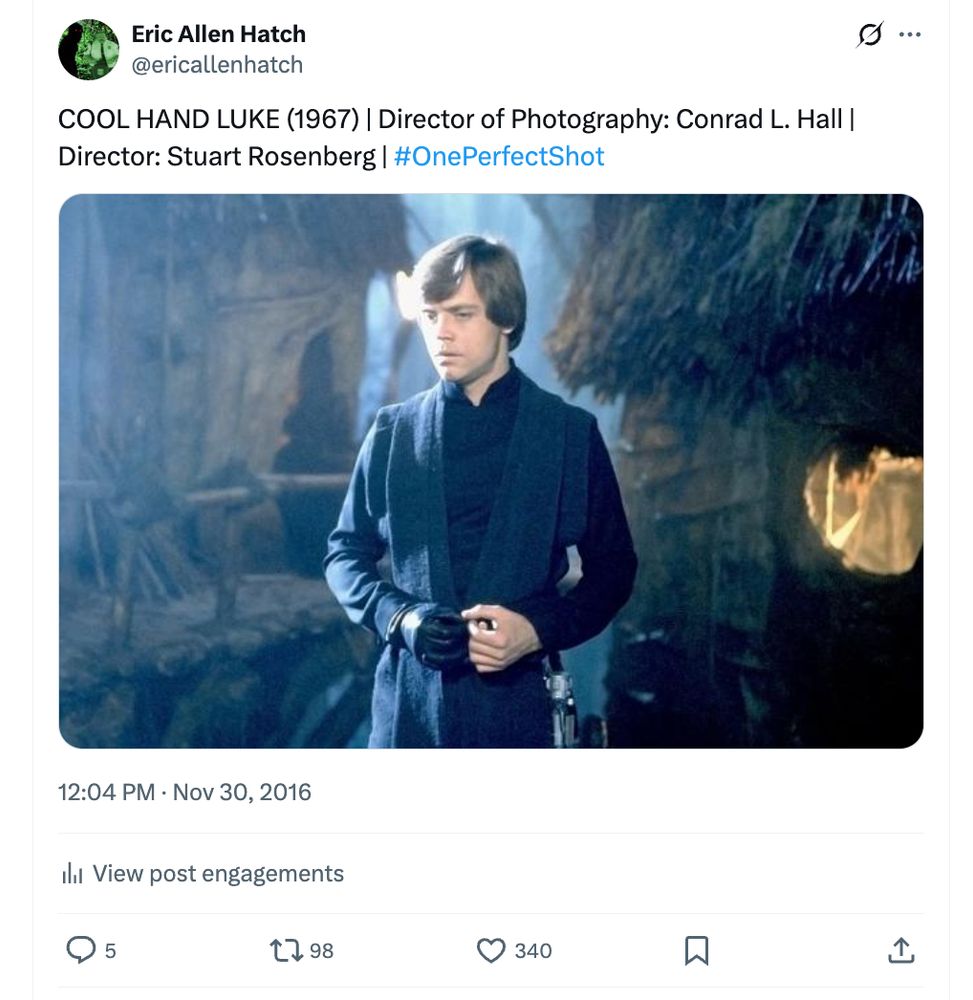Image resolution: width=973 pixels, height=1000 pixels.
Task: Open the share upload-arrow icon
Action: (901, 950)
